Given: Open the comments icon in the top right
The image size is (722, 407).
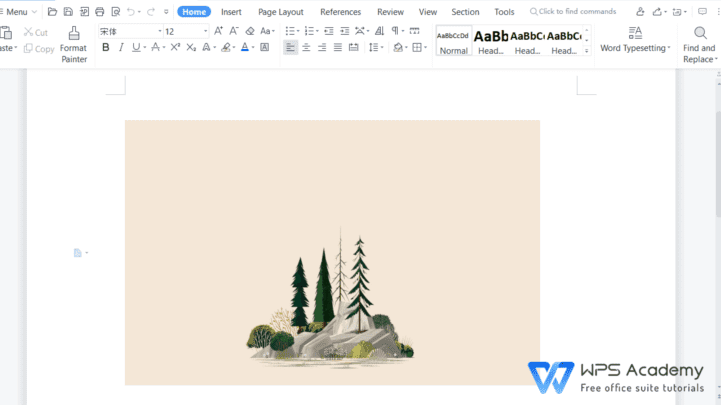Looking at the screenshot, I should [x=702, y=12].
